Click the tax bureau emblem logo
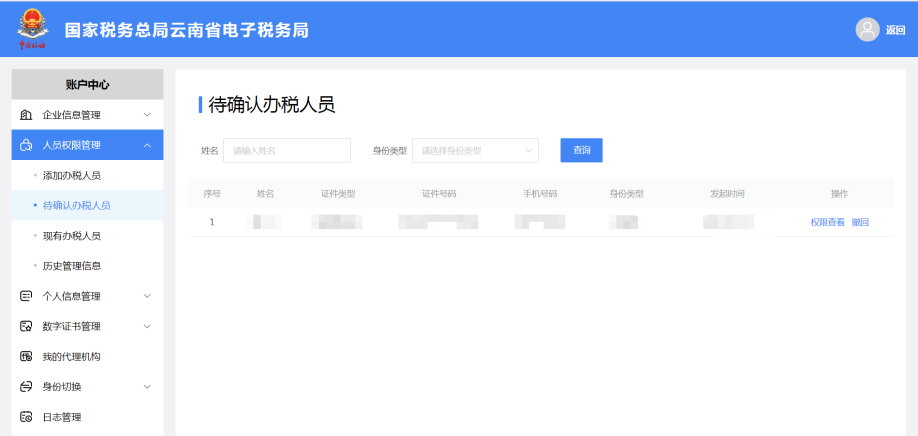Viewport: 918px width, 436px height. click(32, 29)
